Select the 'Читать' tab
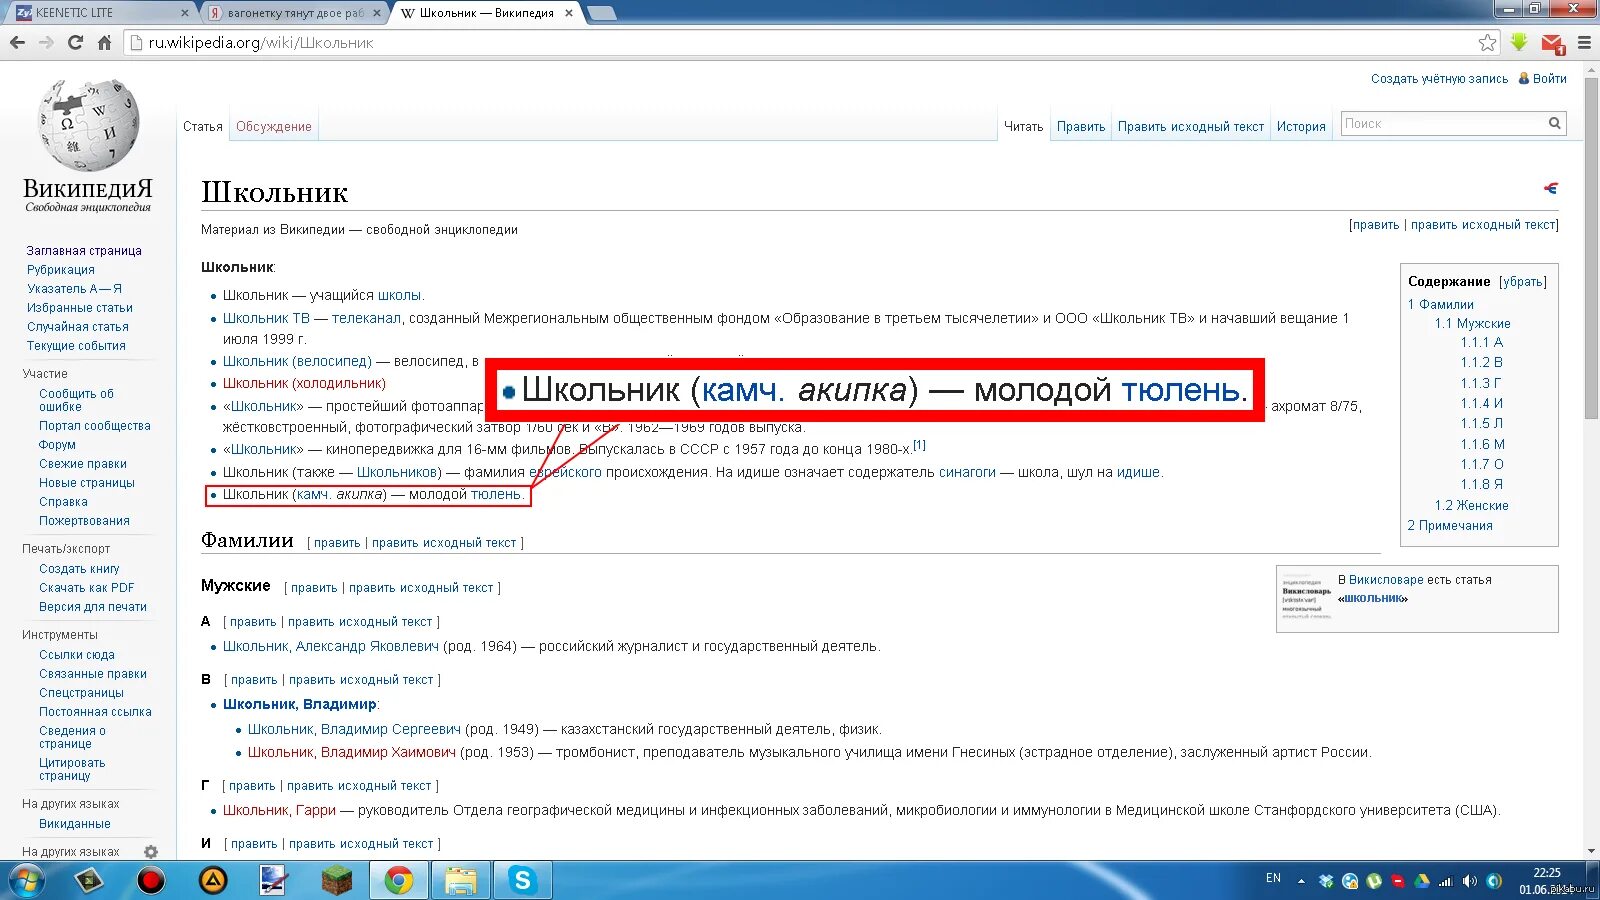 click(1023, 127)
